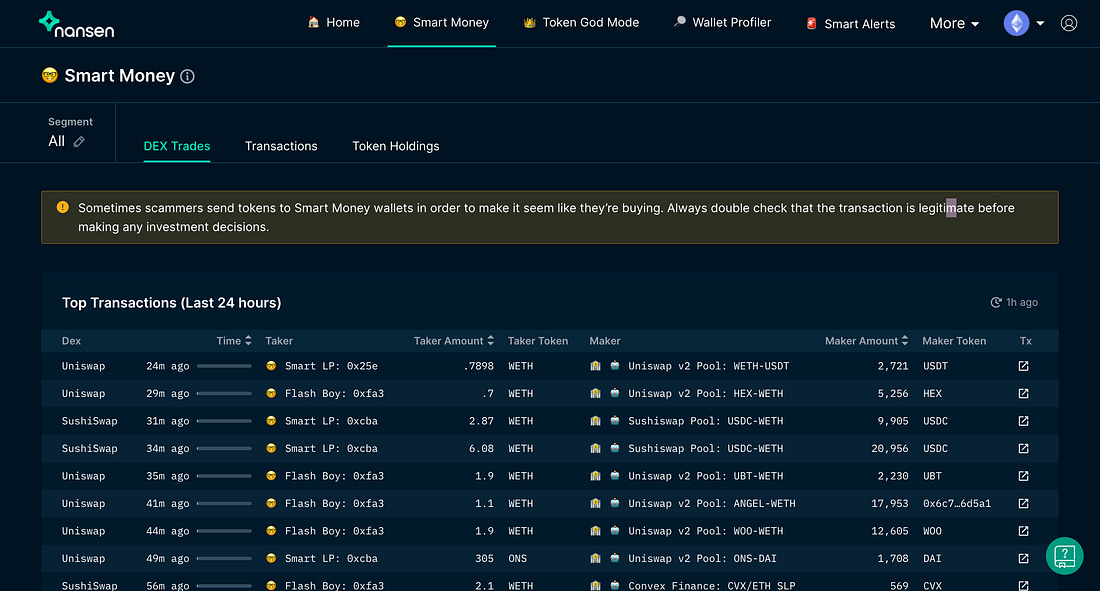This screenshot has width=1100, height=591.
Task: Click the Smart Money info icon
Action: 187,77
